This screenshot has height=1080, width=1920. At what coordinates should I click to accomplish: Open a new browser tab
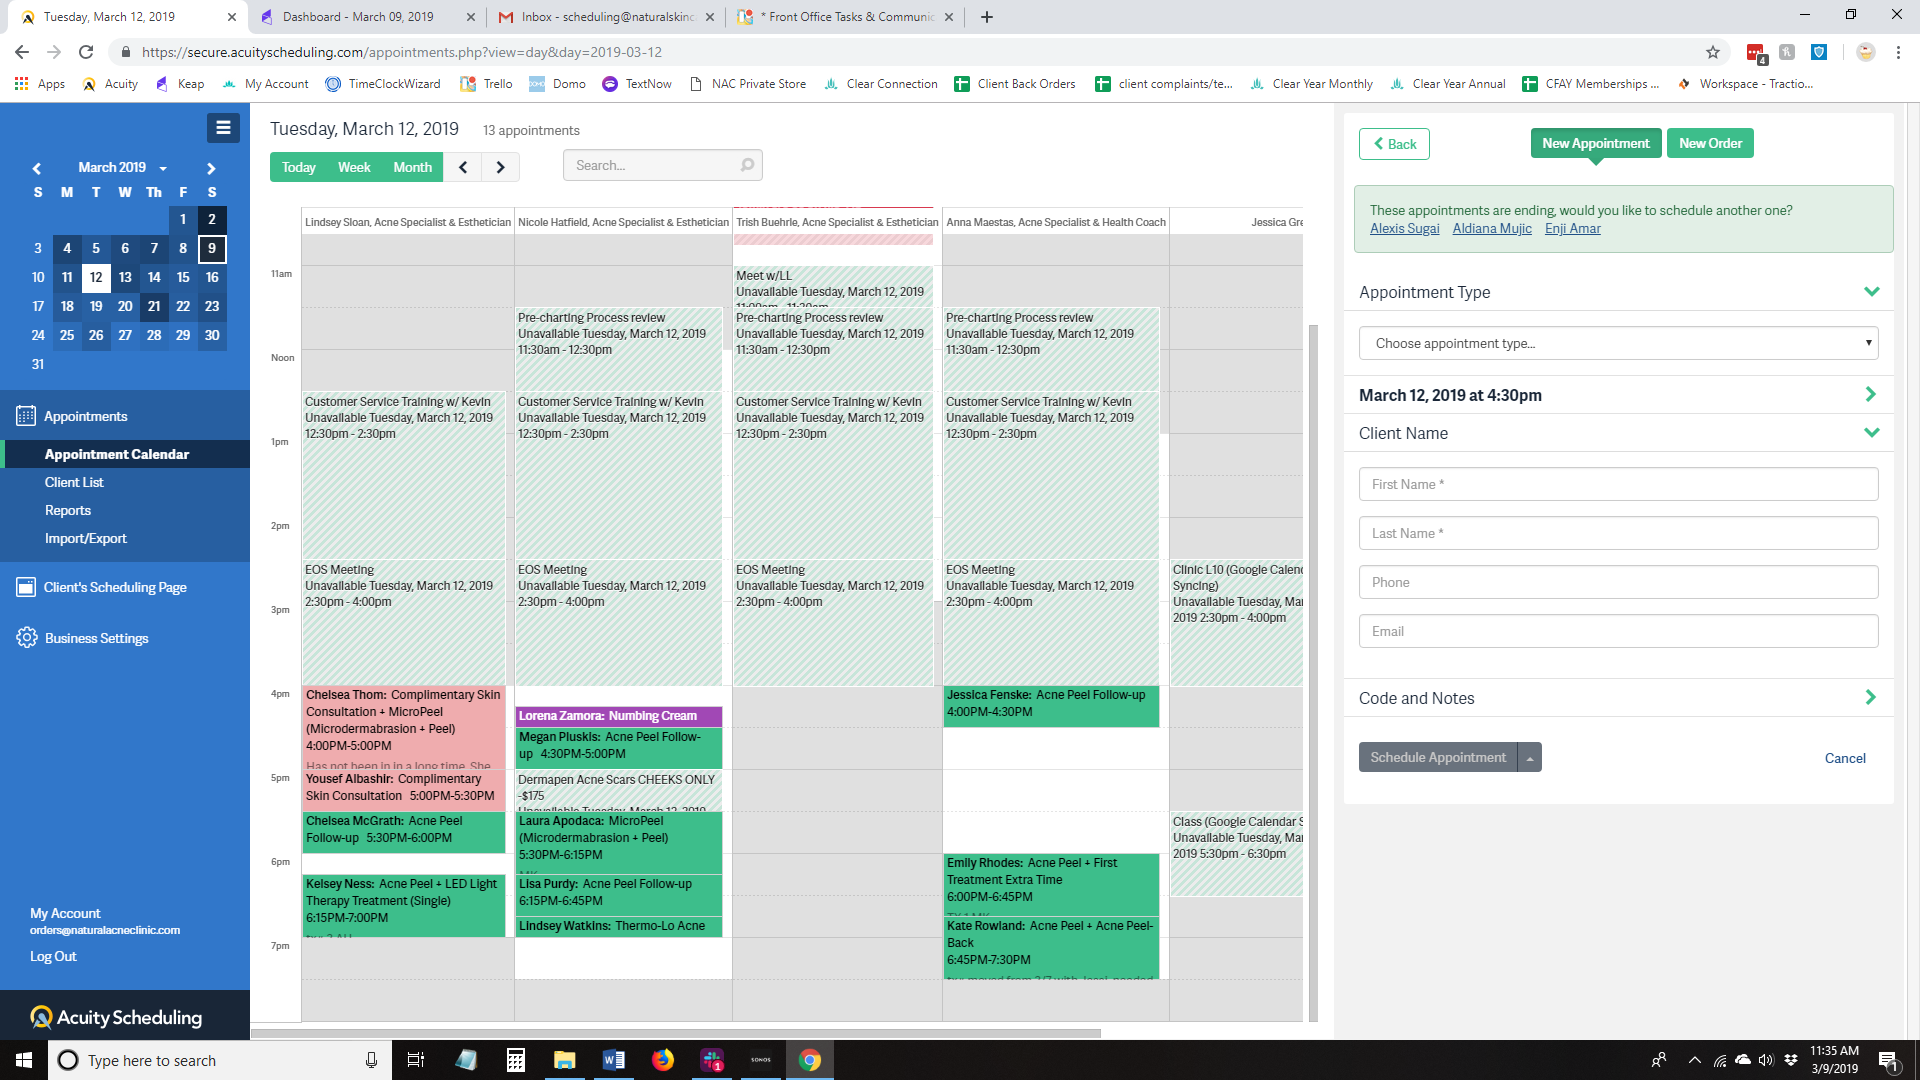point(987,17)
